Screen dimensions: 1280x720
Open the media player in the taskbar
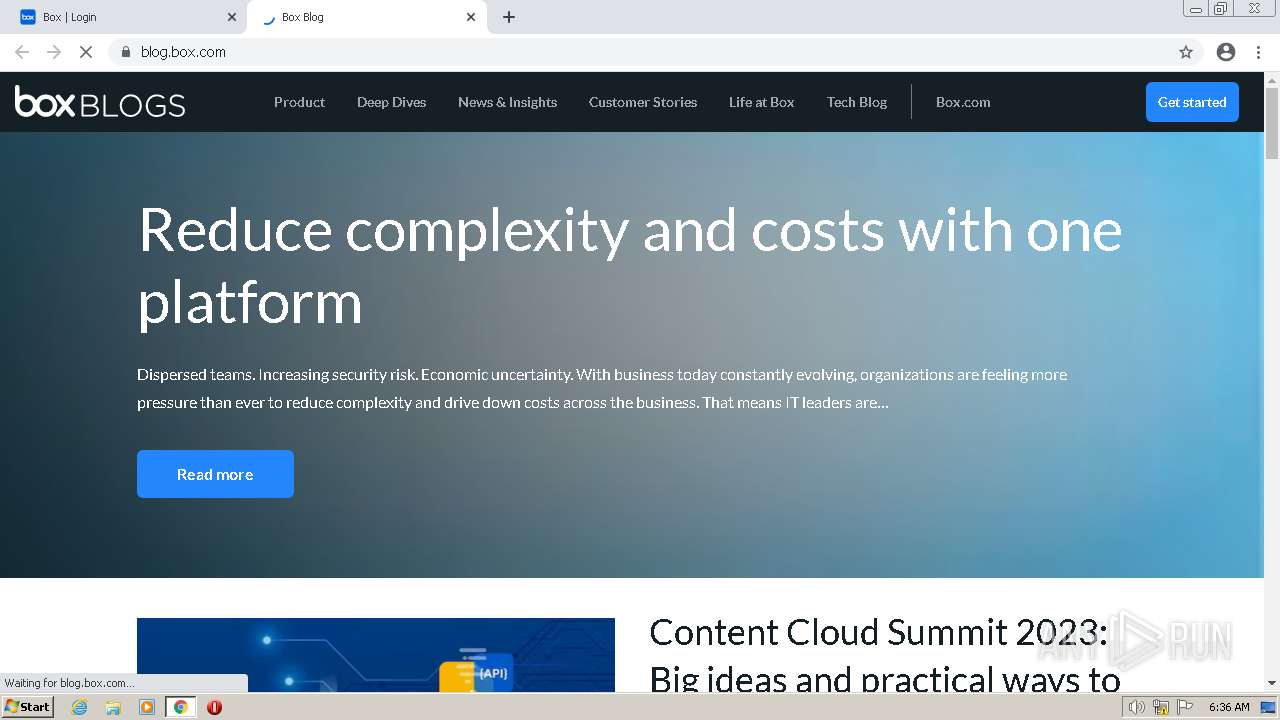coord(147,707)
